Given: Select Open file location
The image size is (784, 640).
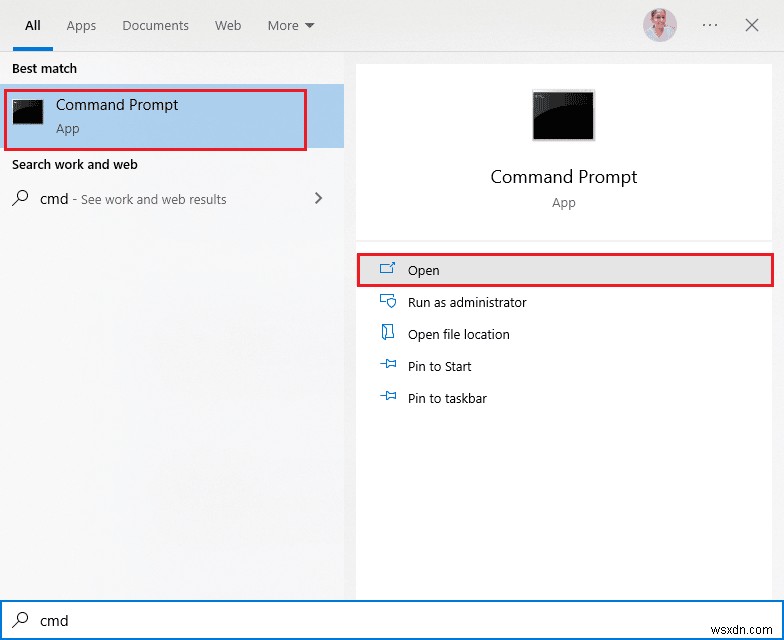Looking at the screenshot, I should 565,334.
